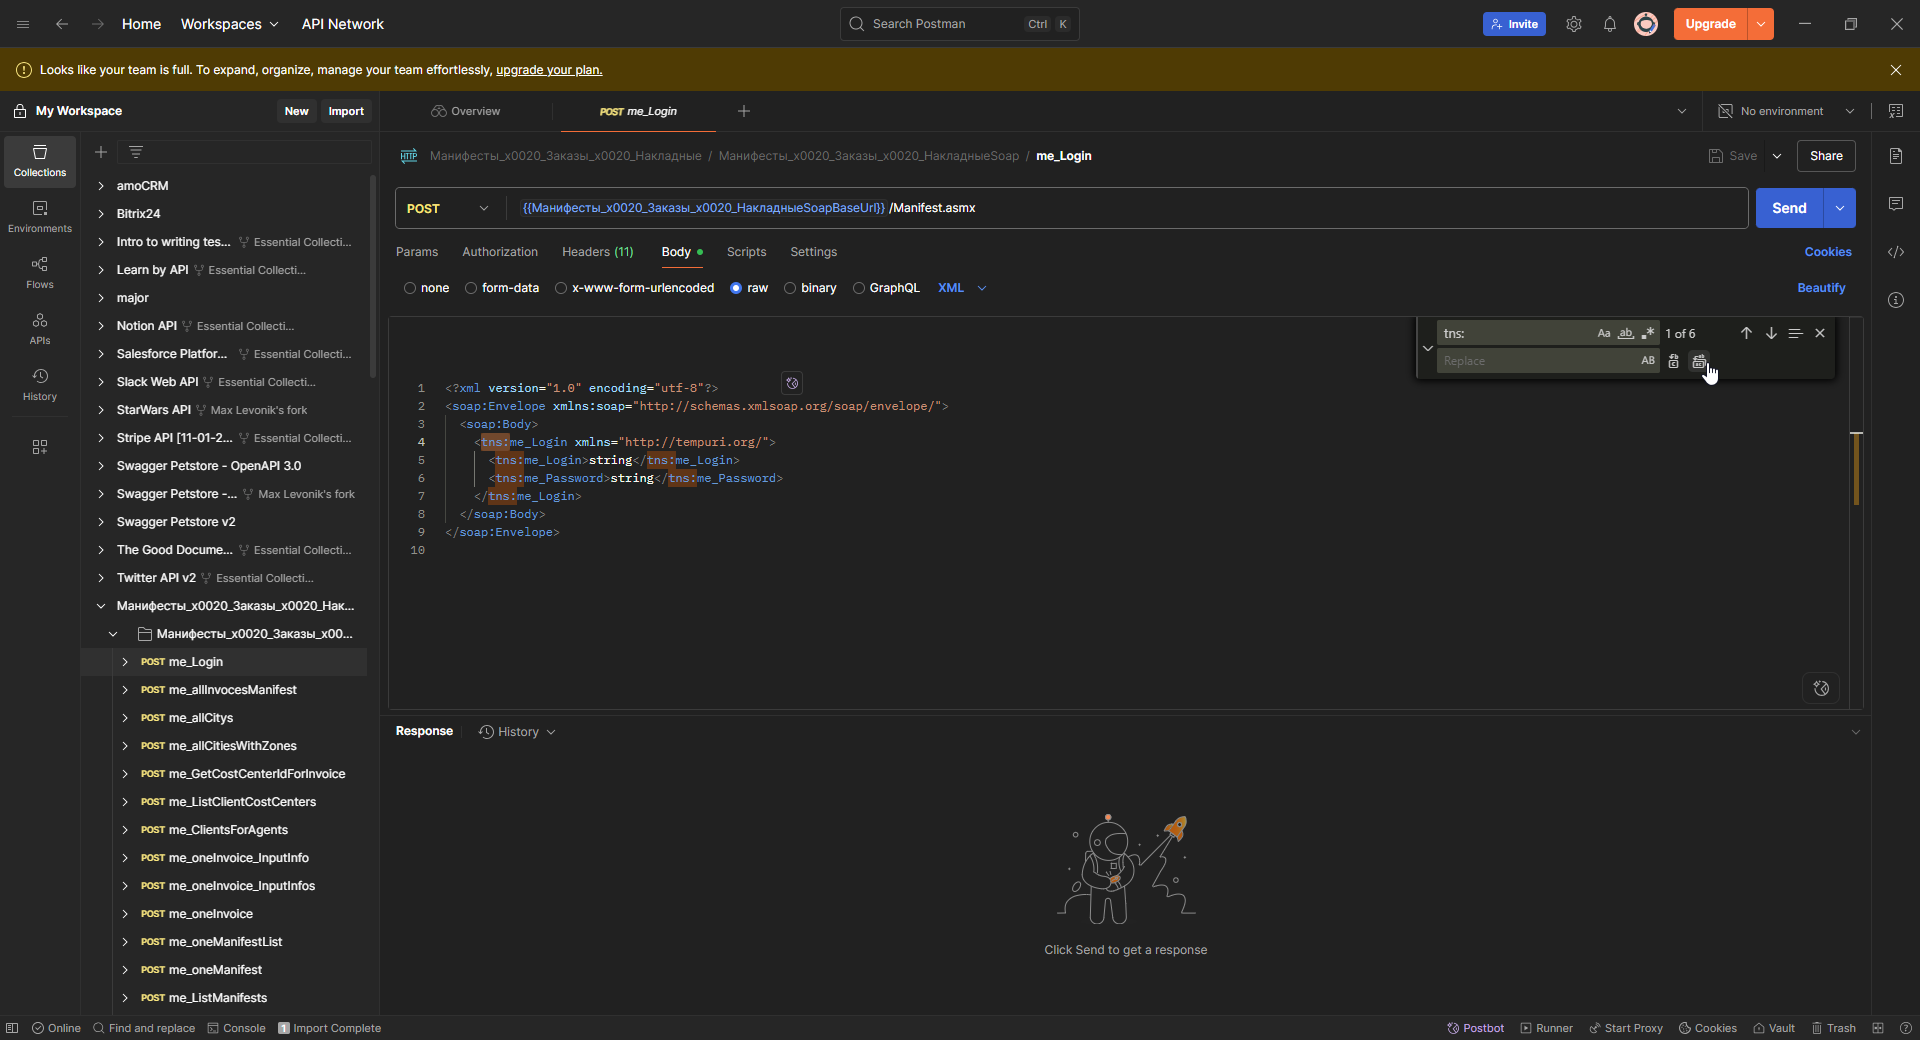Open Runner in the status bar
This screenshot has width=1920, height=1040.
click(x=1546, y=1028)
